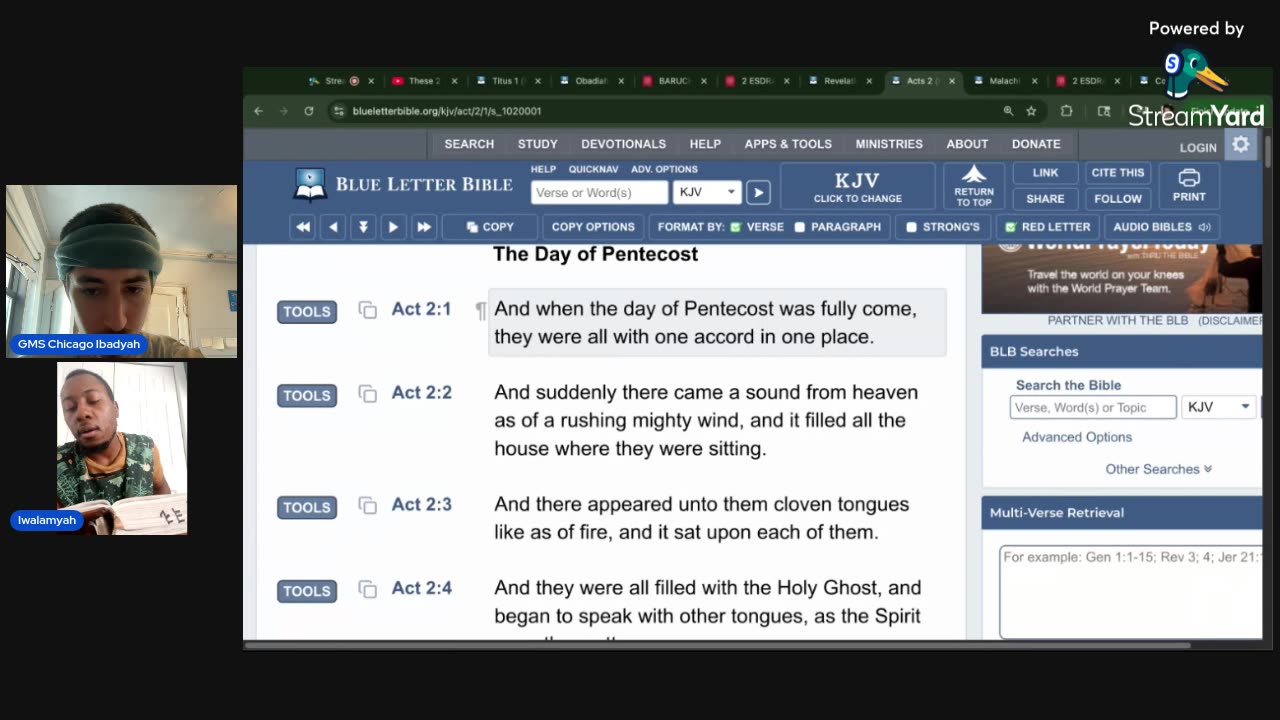
Task: Copy verse Act 2:3 using its copy icon
Action: click(x=368, y=506)
